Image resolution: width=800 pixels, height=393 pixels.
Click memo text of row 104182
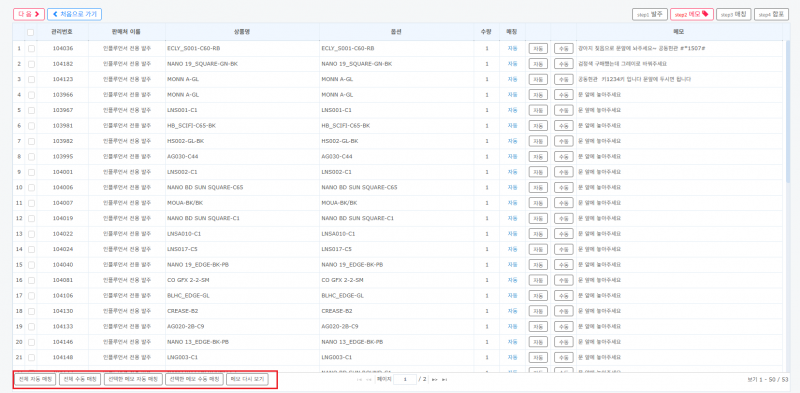coord(622,64)
